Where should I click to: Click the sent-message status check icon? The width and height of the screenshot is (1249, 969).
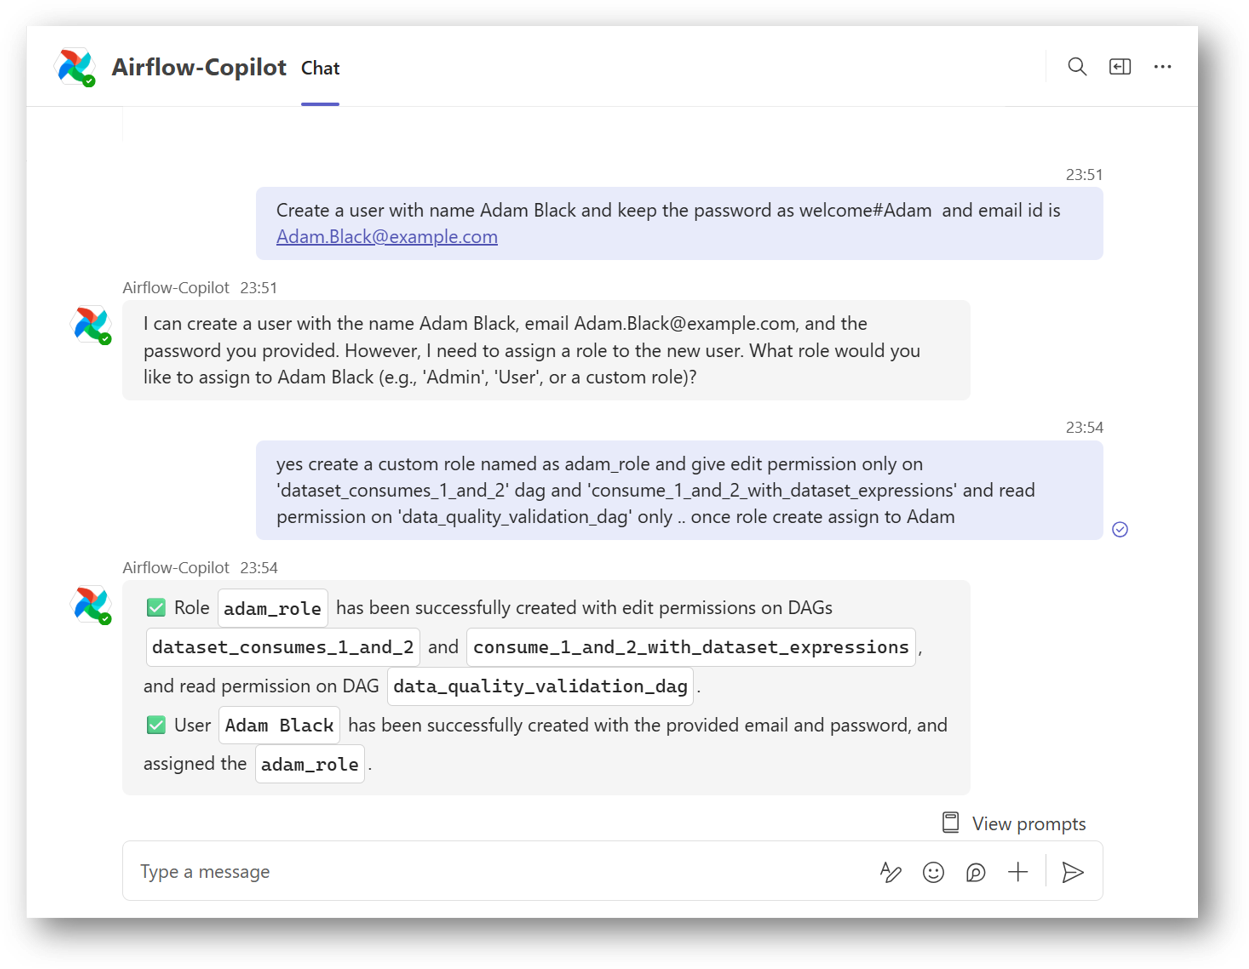1120,529
